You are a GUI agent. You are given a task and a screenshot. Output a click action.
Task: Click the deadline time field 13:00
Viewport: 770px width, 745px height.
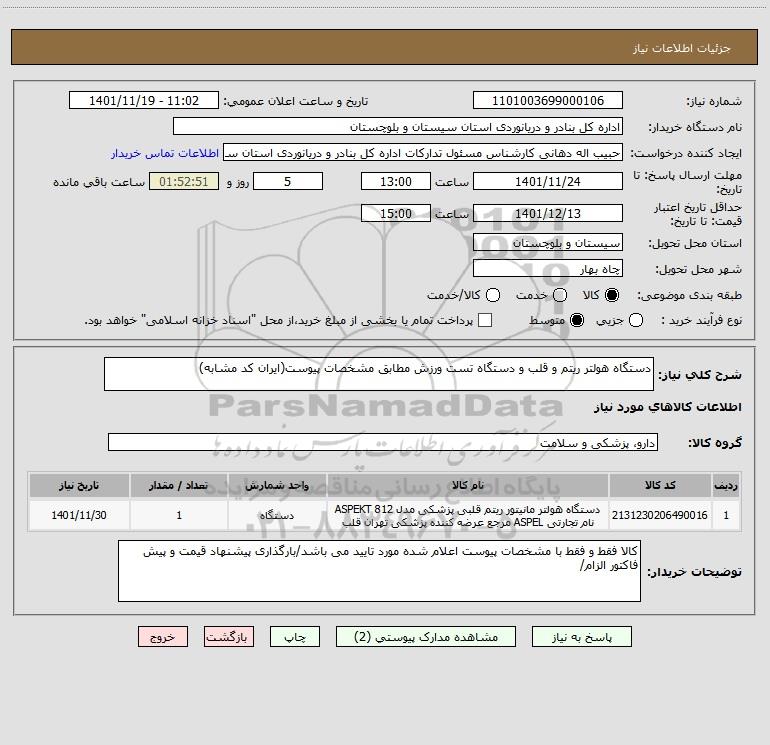pyautogui.click(x=396, y=181)
